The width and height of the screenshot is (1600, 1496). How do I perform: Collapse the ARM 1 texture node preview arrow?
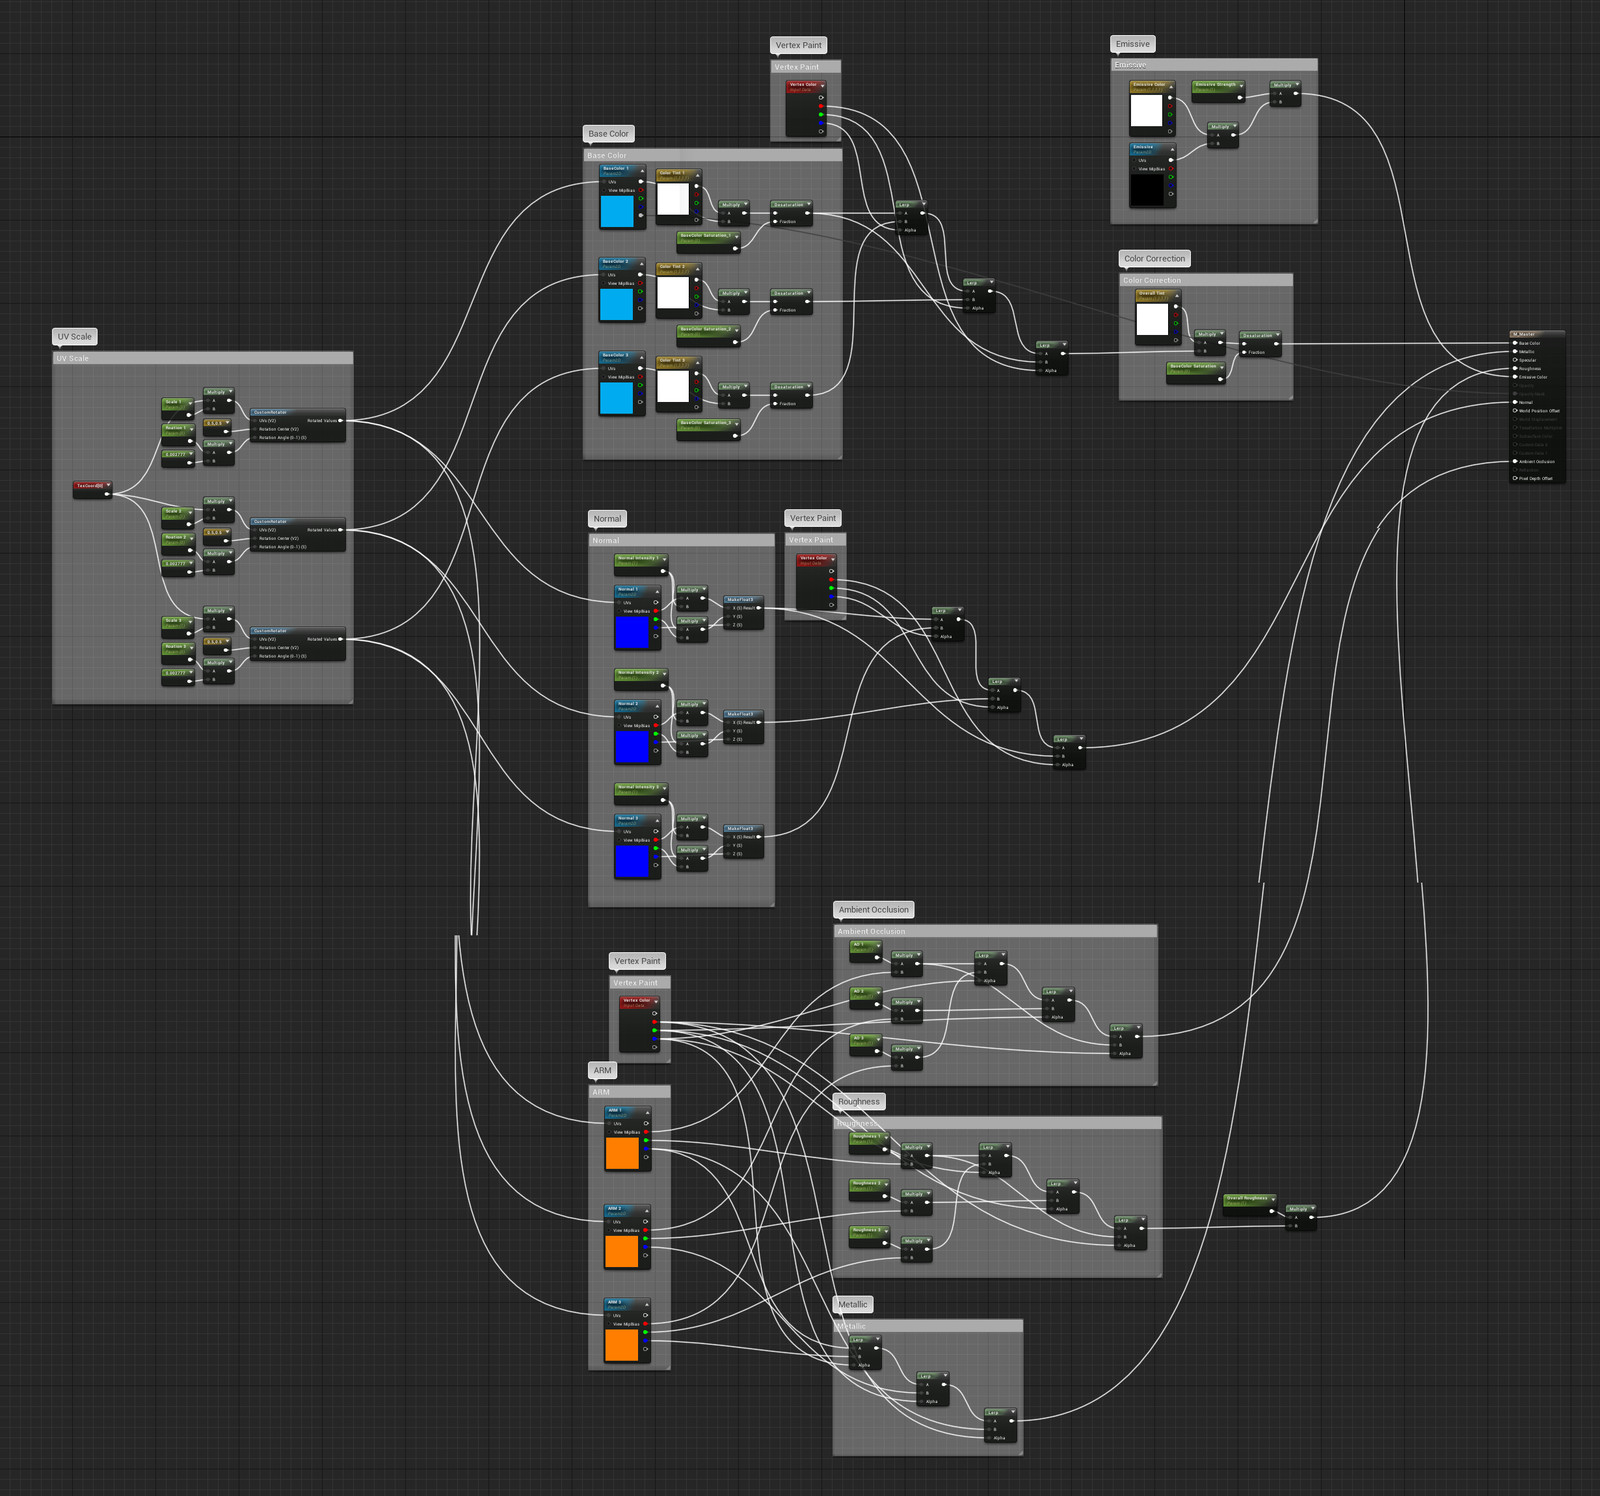[647, 1111]
